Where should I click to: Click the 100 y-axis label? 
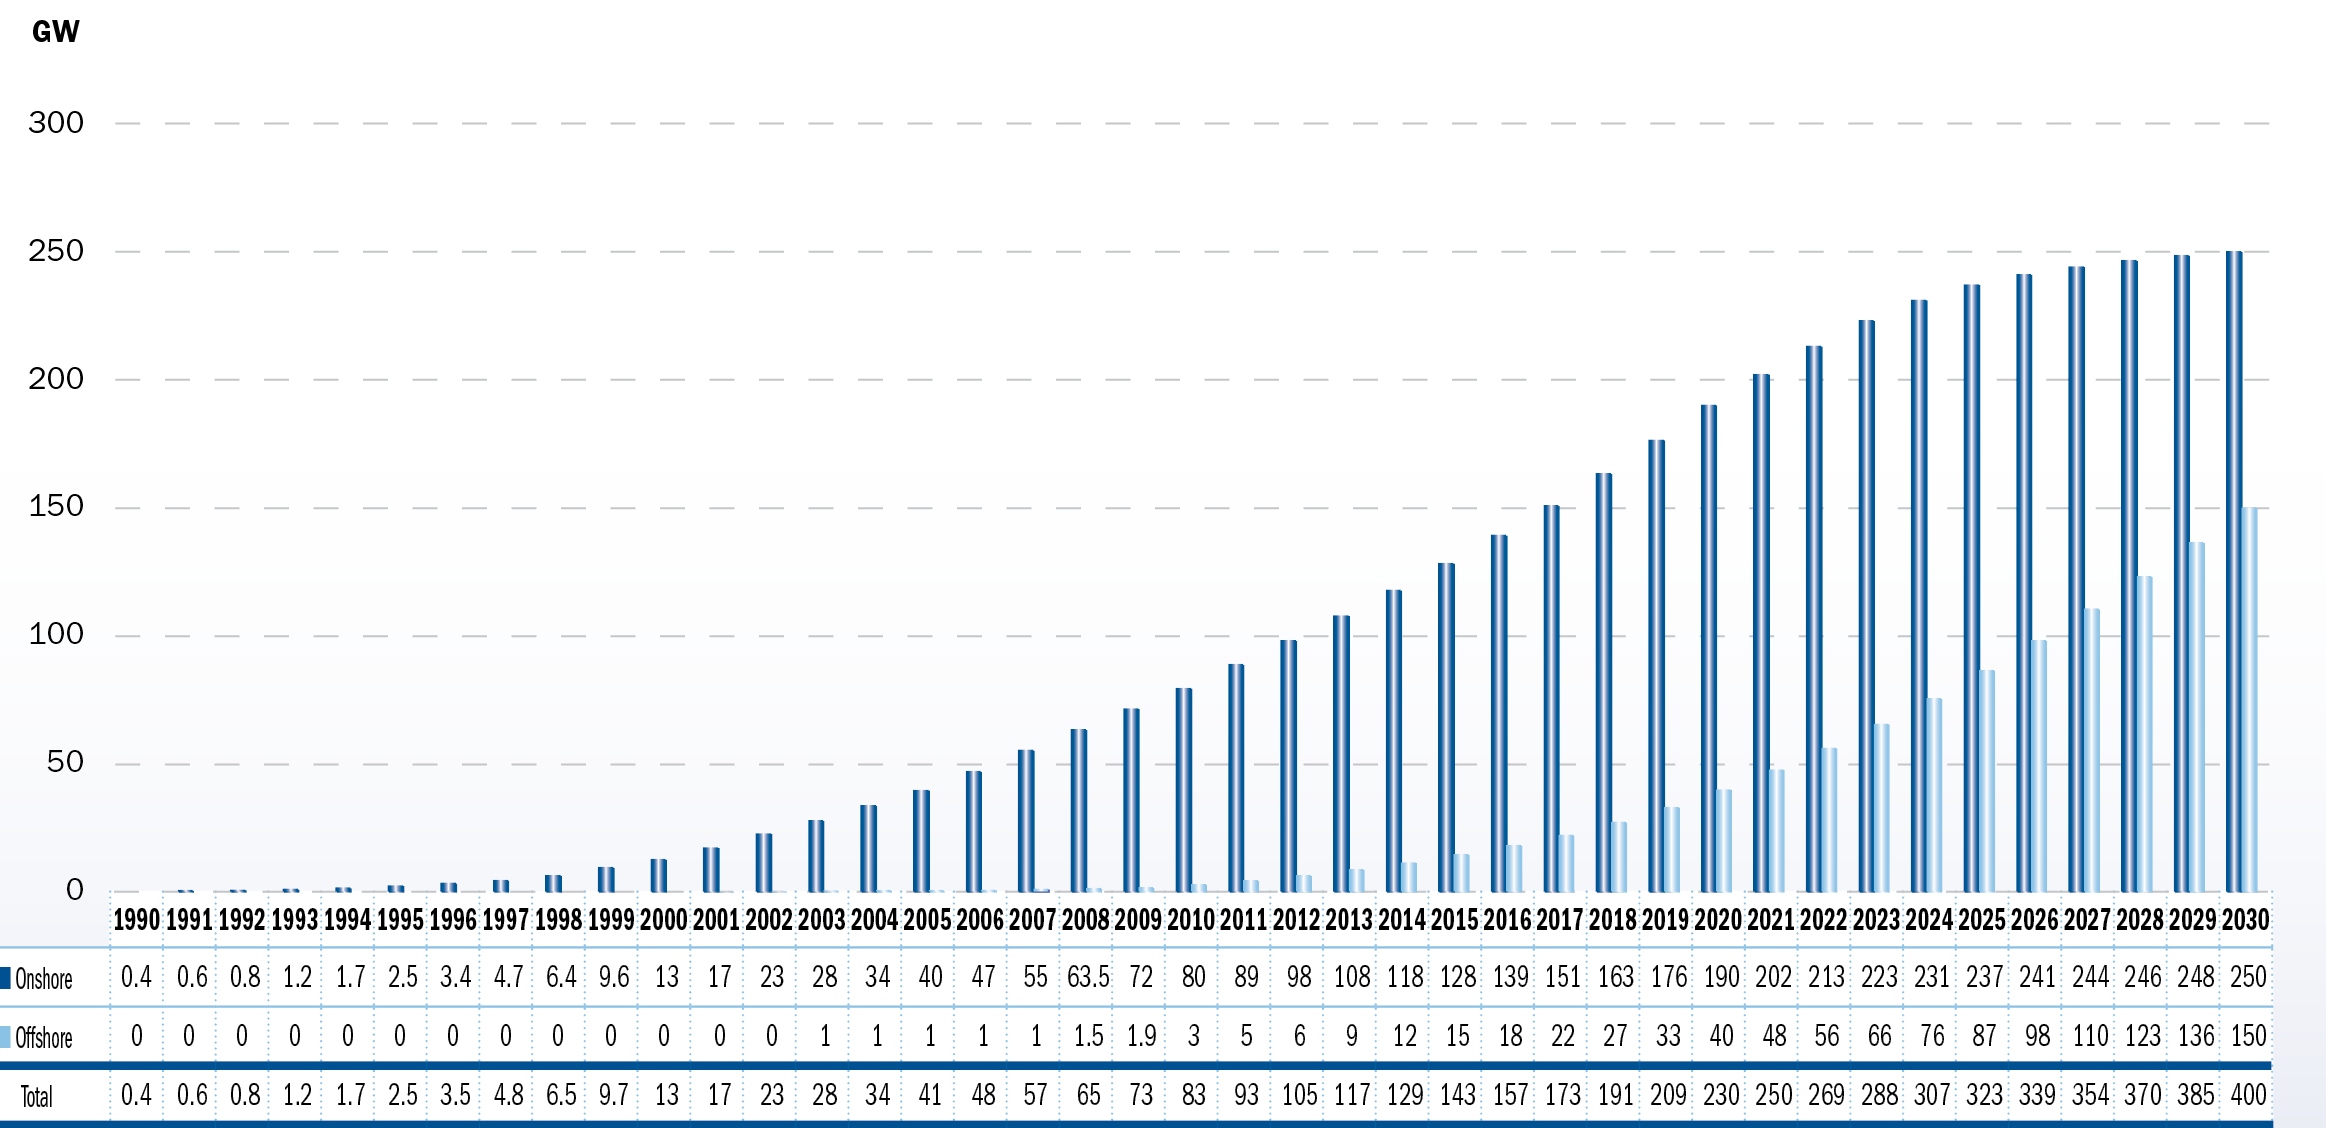tap(56, 634)
